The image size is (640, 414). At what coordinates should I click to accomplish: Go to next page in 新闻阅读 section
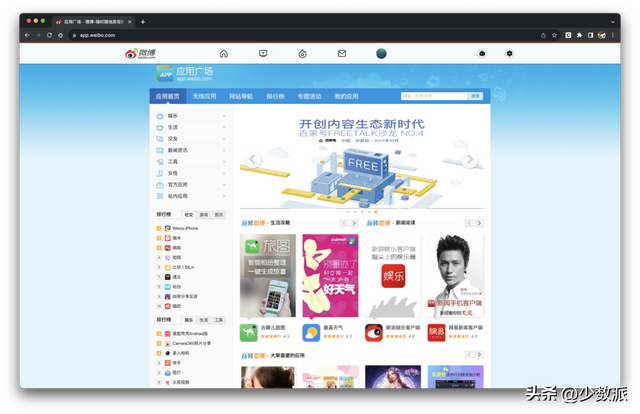[480, 223]
